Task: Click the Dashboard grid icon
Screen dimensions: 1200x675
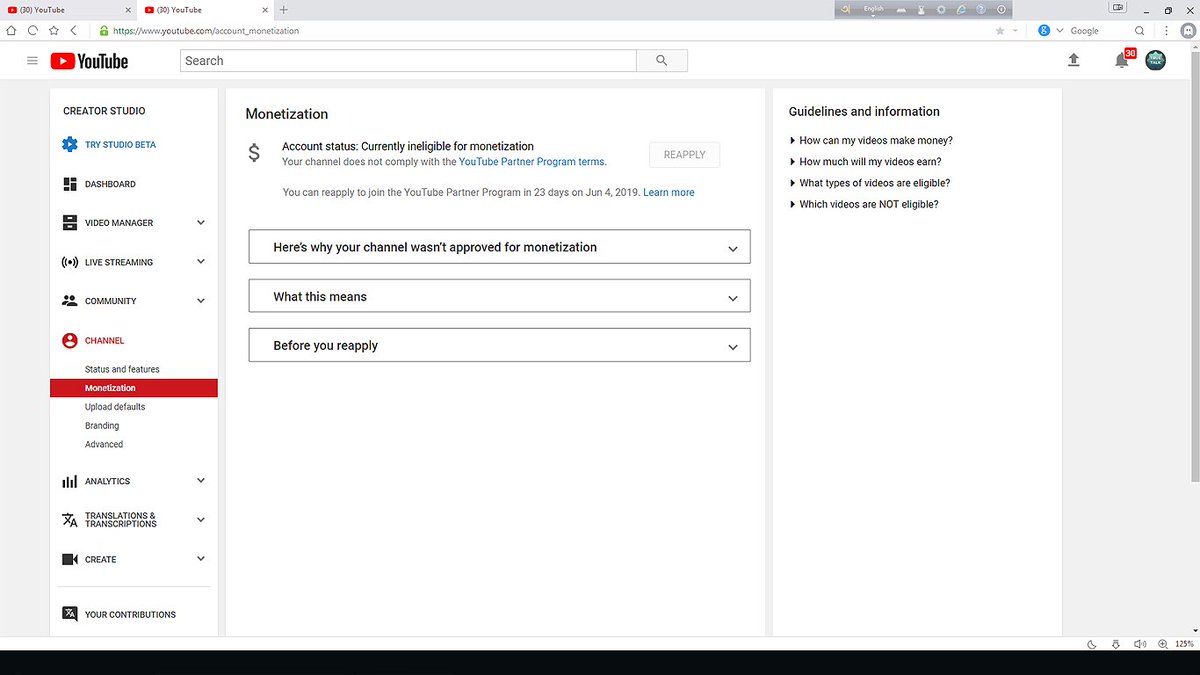Action: point(70,184)
